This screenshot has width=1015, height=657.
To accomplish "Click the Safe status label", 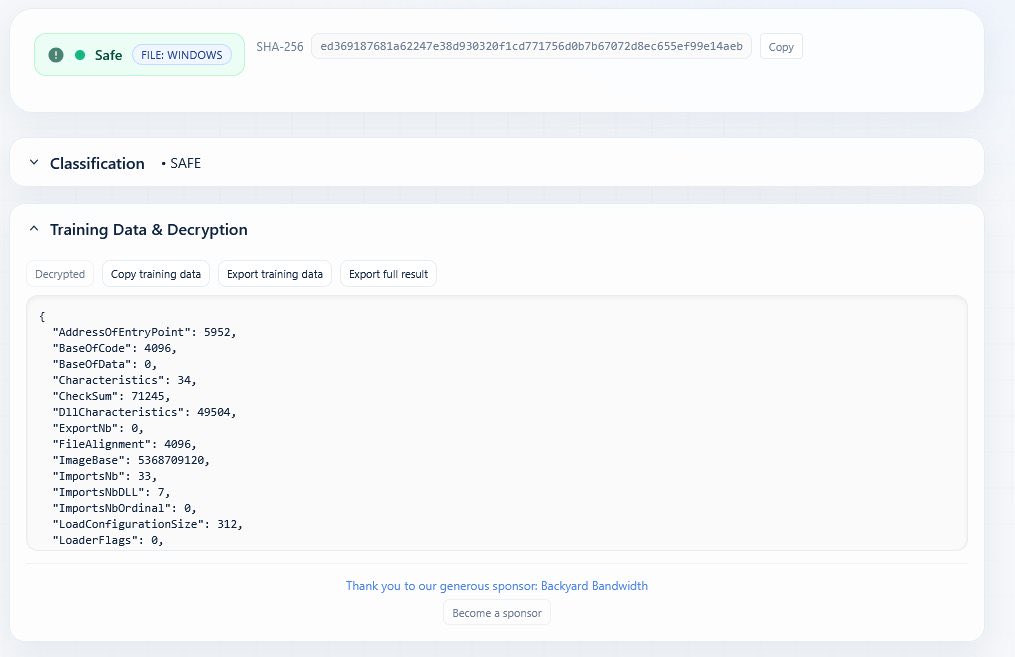I will 108,55.
